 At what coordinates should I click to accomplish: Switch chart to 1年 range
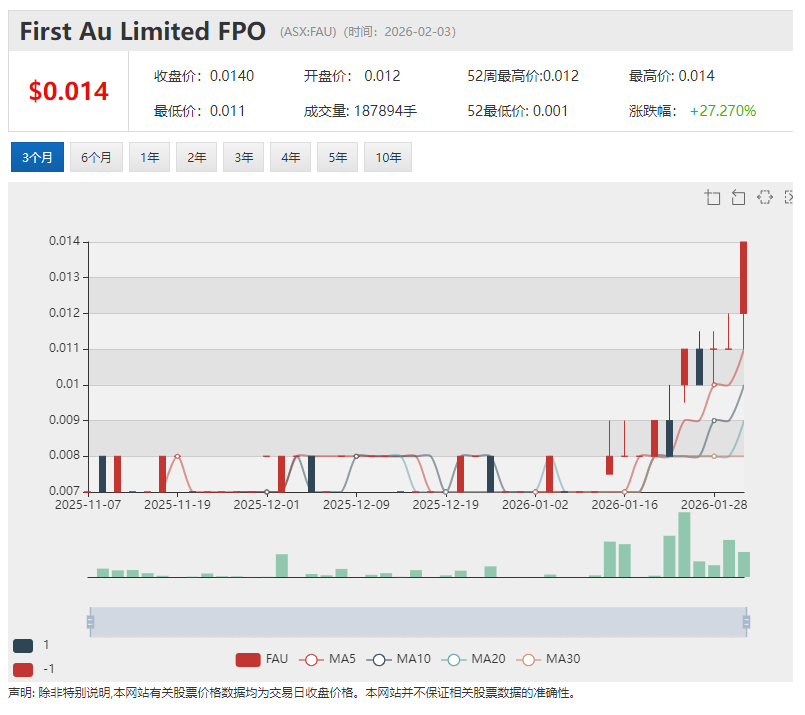click(x=149, y=157)
